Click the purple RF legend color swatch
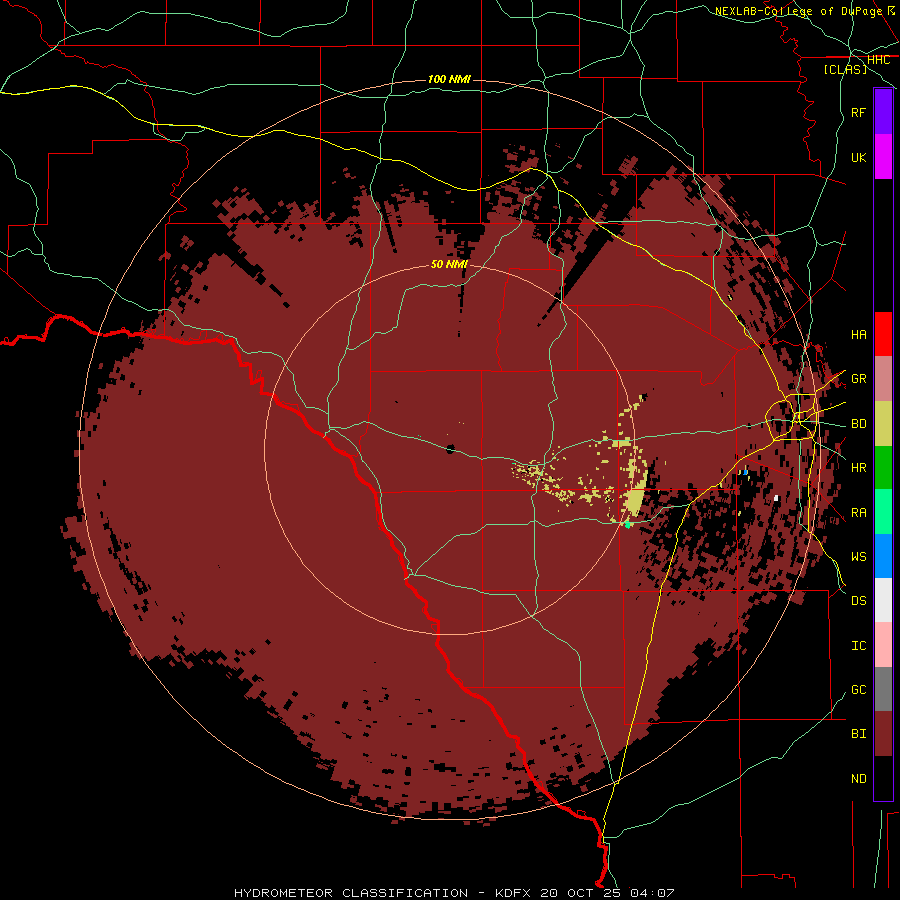The height and width of the screenshot is (900, 900). (x=883, y=112)
